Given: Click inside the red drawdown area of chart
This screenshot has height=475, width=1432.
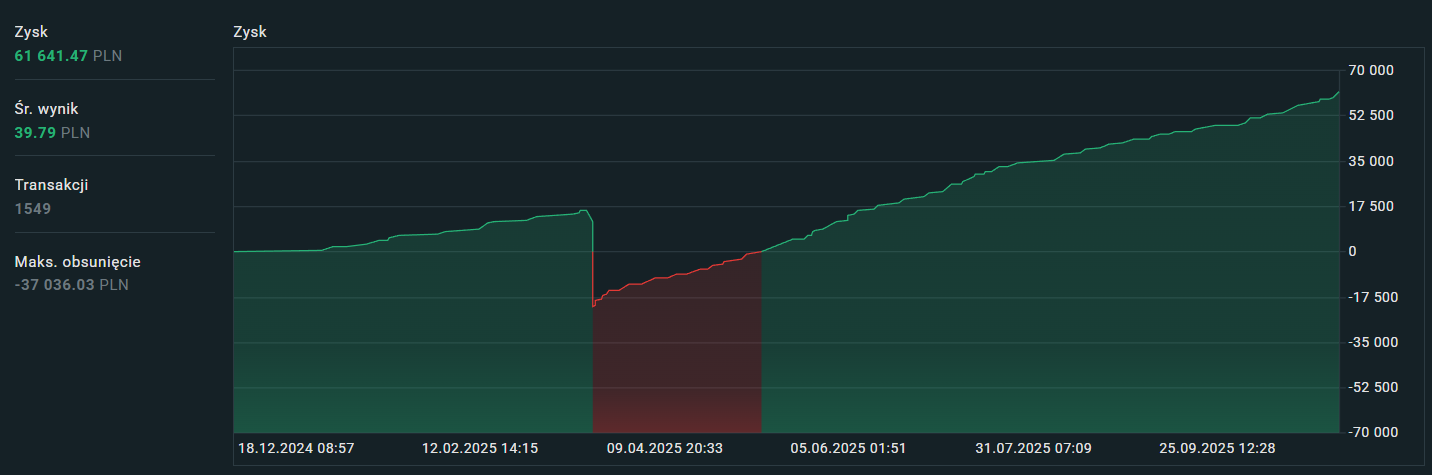Looking at the screenshot, I should 677,360.
